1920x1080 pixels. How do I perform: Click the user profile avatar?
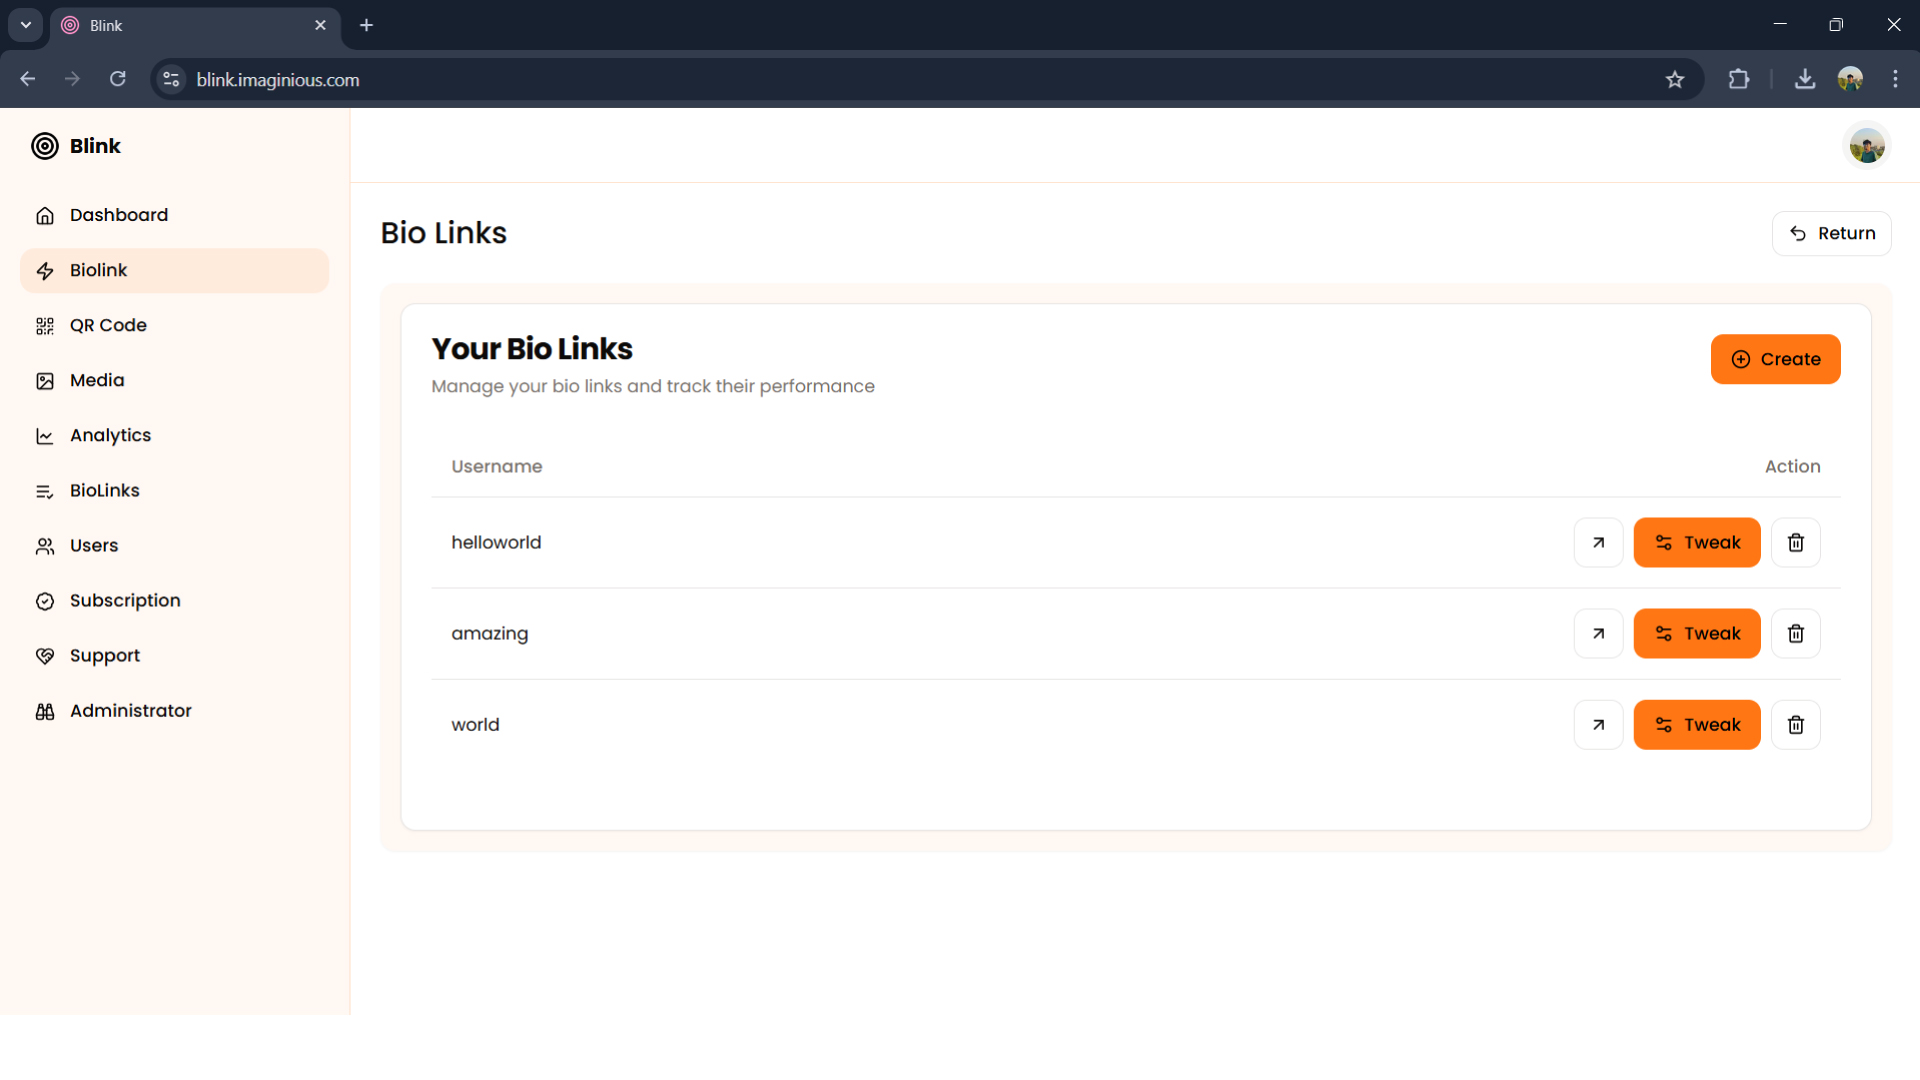1866,144
